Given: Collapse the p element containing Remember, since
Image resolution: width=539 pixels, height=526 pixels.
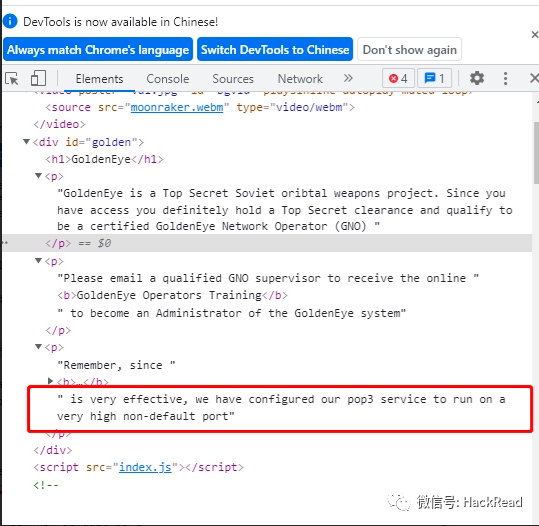Looking at the screenshot, I should point(38,347).
